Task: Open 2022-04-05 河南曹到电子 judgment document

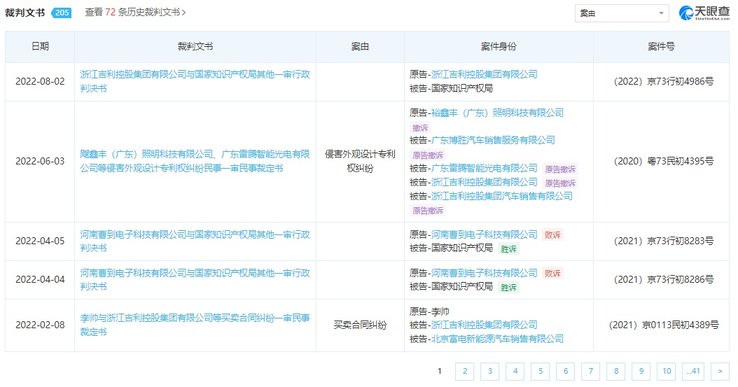Action: coord(195,241)
